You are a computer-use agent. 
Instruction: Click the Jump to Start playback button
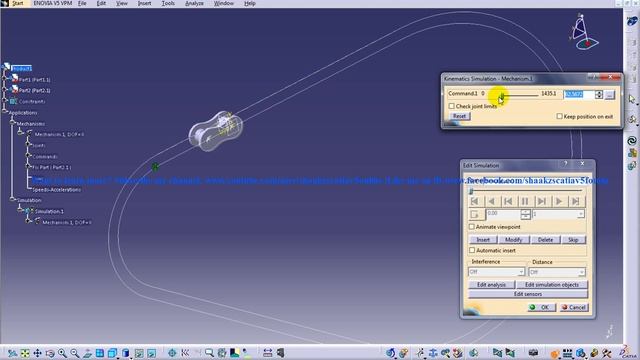coord(475,201)
